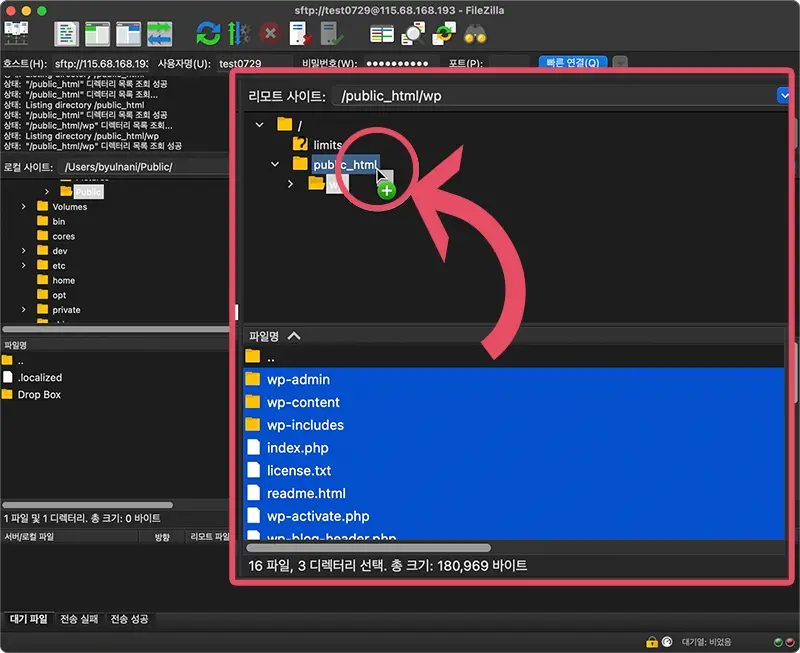This screenshot has height=653, width=800.
Task: Expand the Volumes folder in local tree
Action: (x=23, y=207)
